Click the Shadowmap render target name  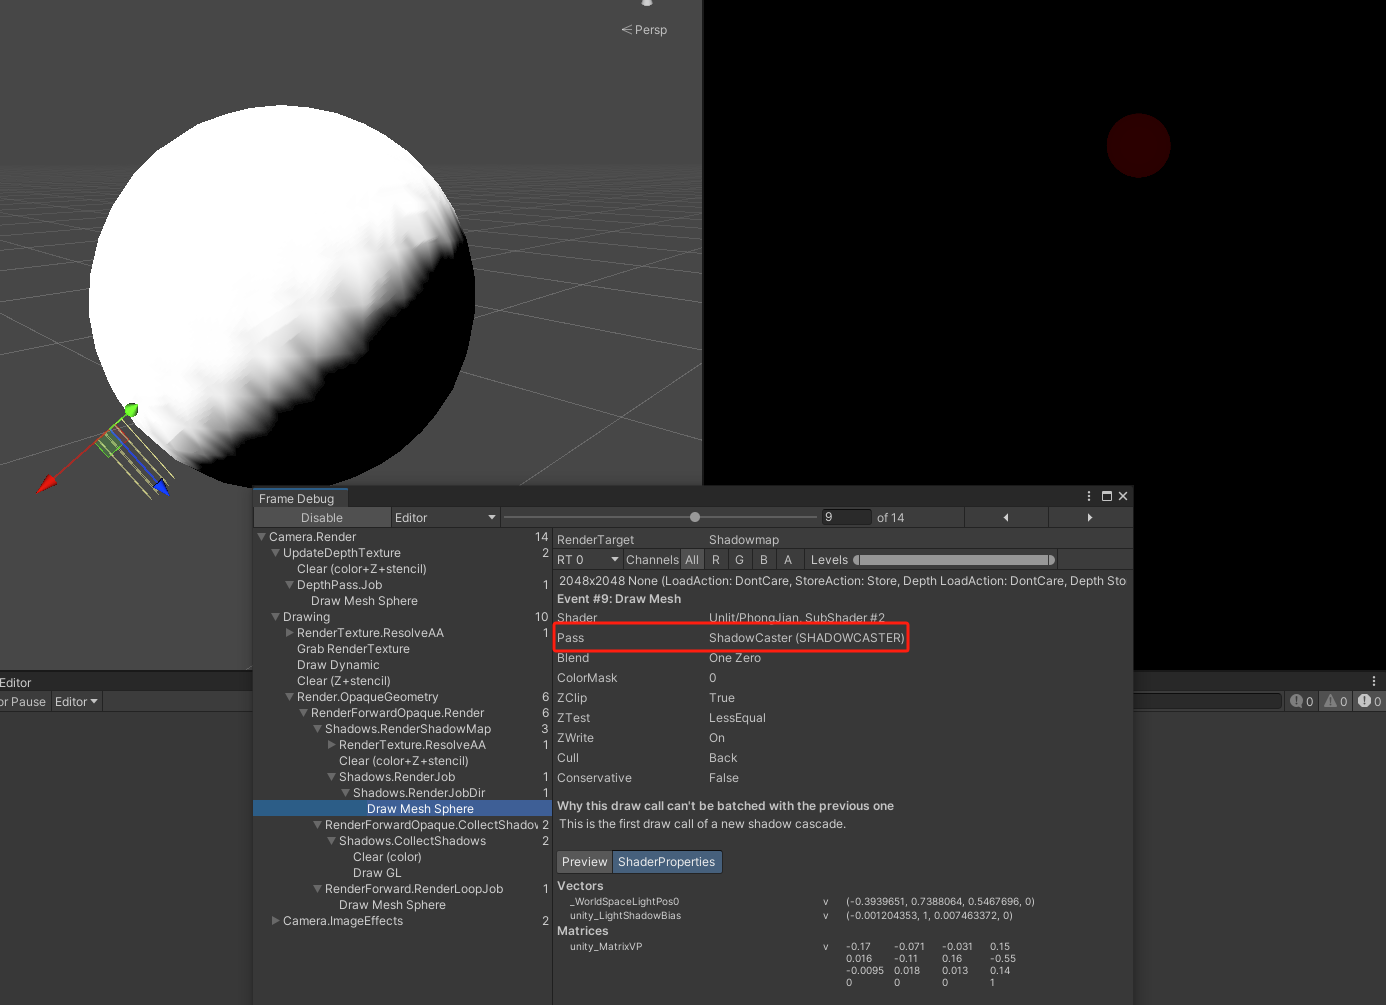[744, 540]
